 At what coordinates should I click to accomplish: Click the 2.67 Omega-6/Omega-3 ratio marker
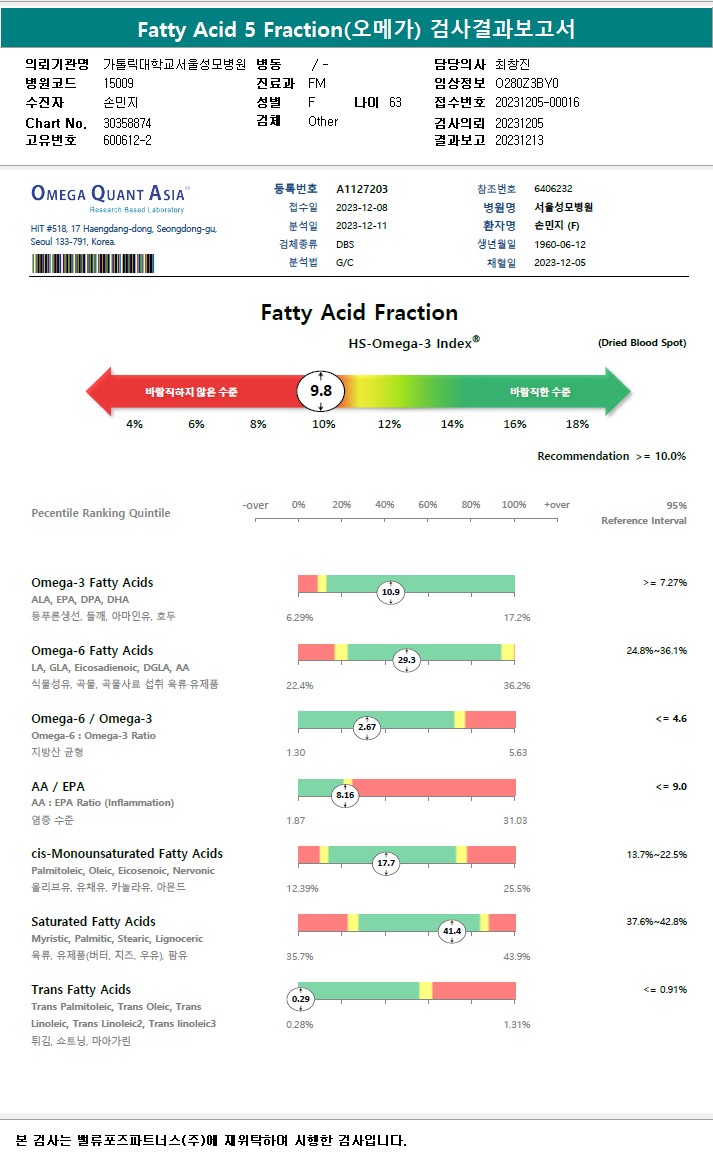point(367,727)
